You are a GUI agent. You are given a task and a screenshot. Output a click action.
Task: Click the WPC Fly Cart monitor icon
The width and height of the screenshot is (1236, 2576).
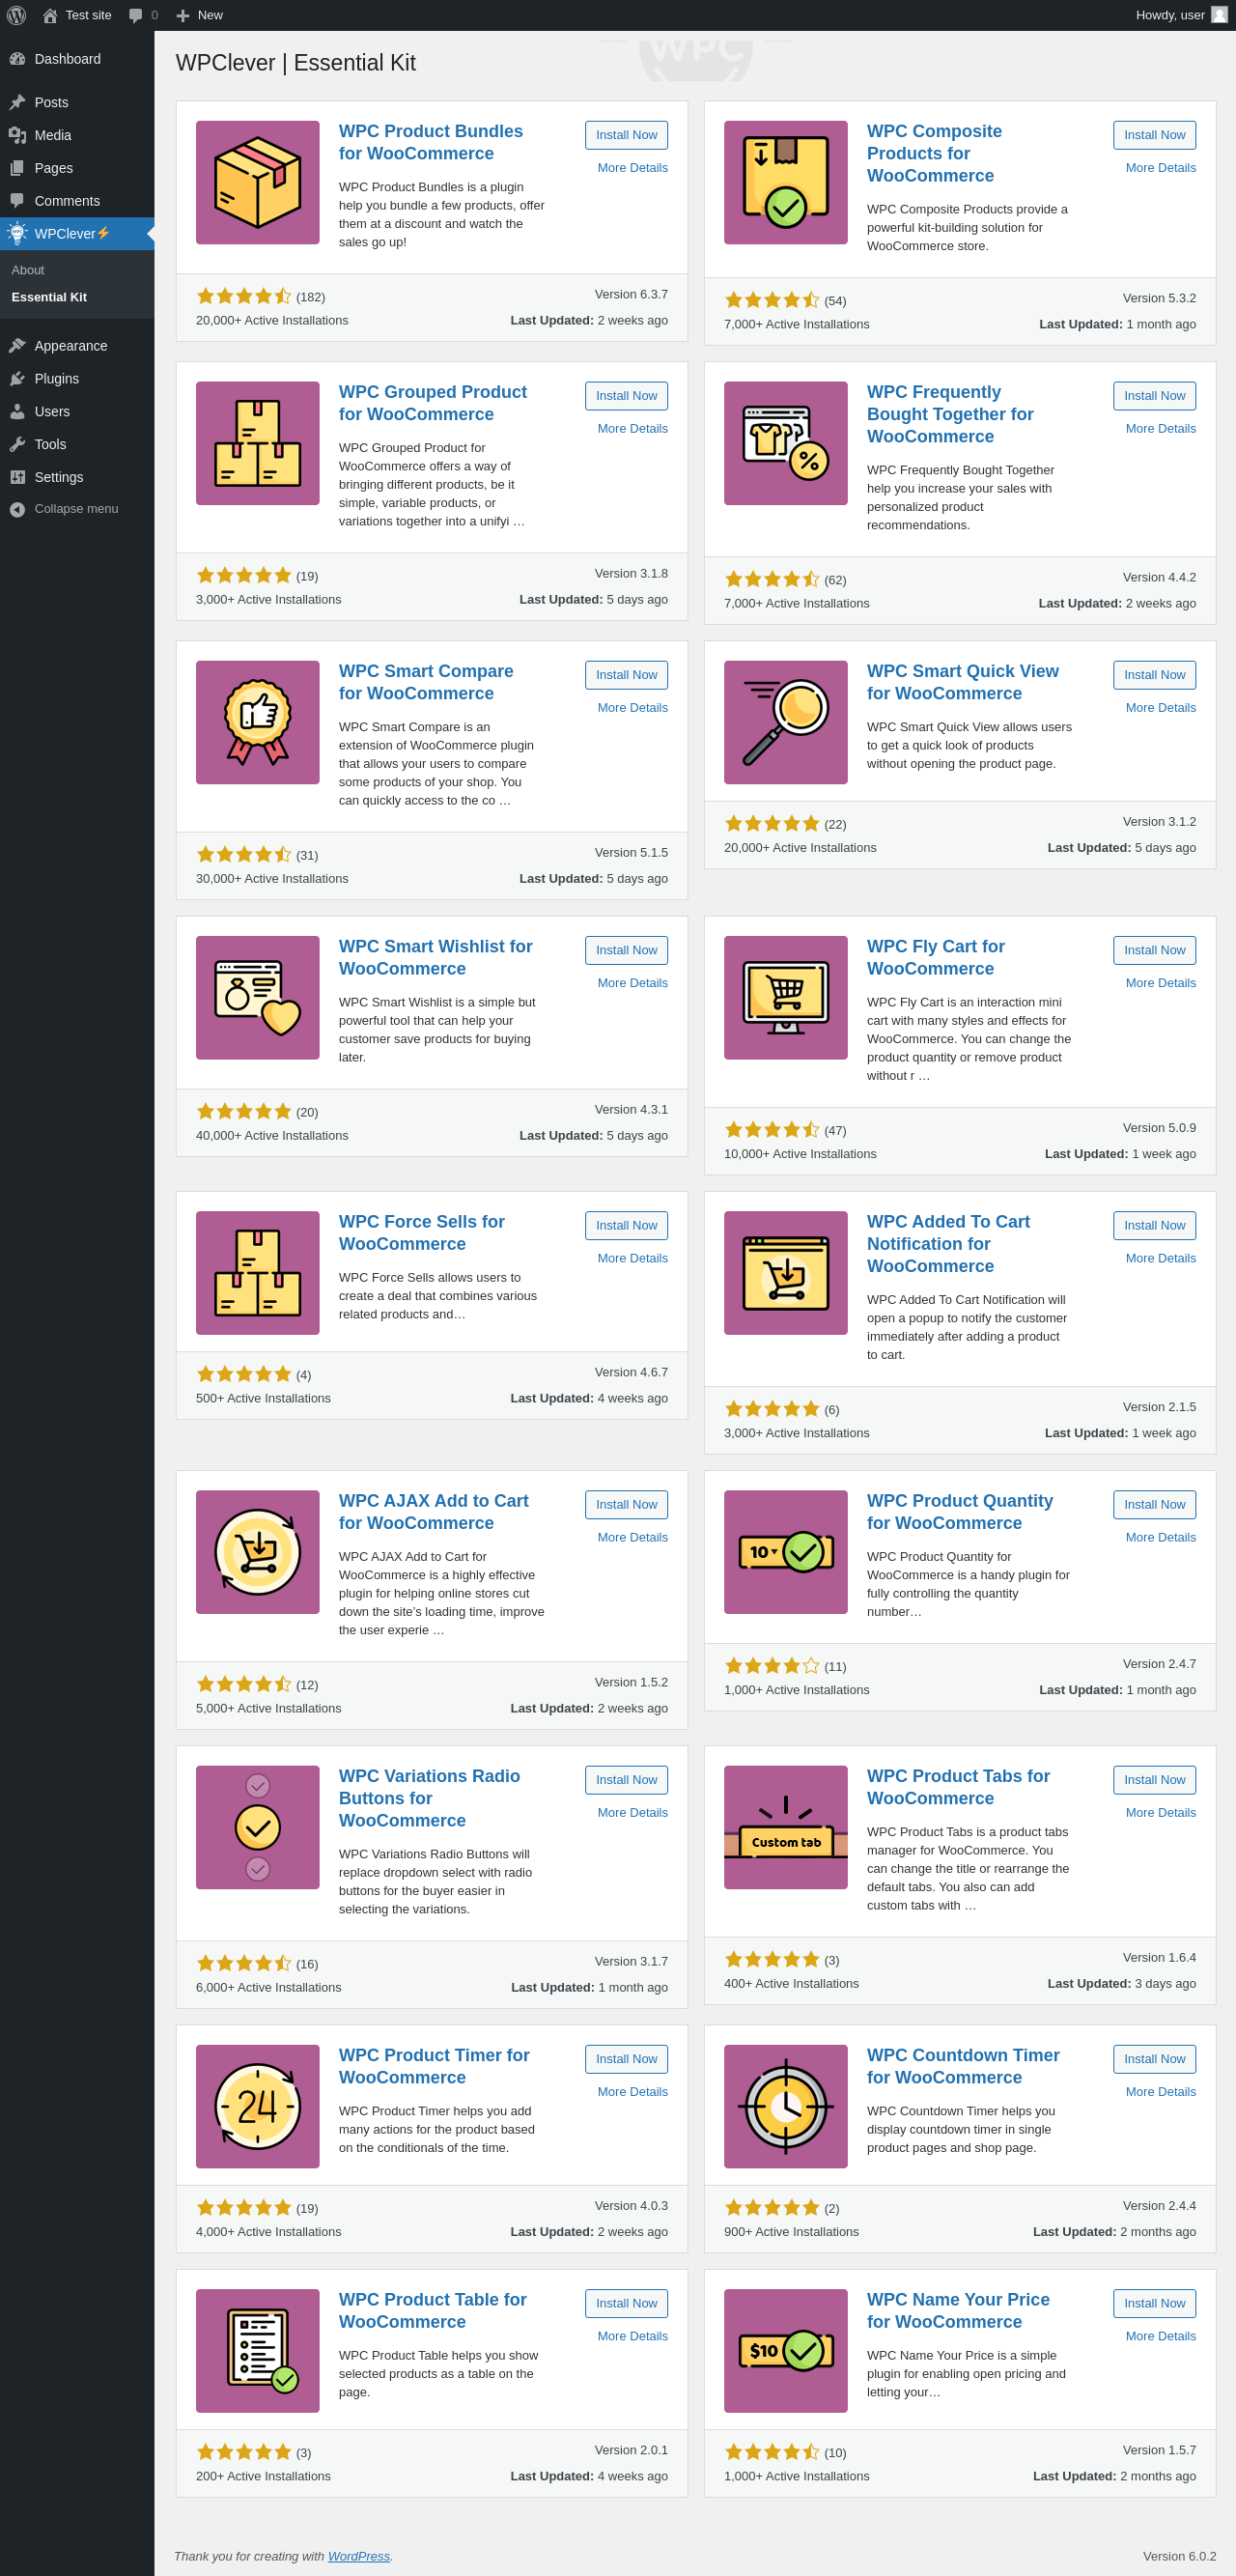point(786,997)
